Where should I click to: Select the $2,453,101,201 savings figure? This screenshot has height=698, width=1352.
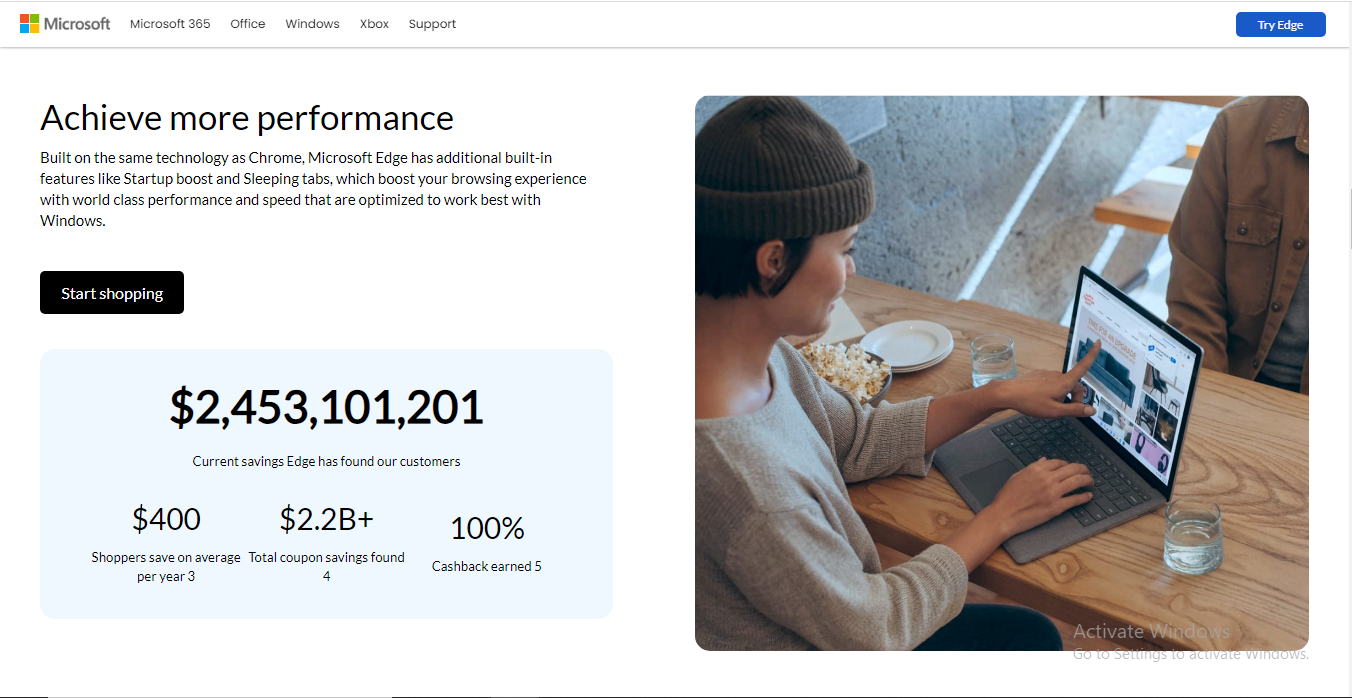326,408
